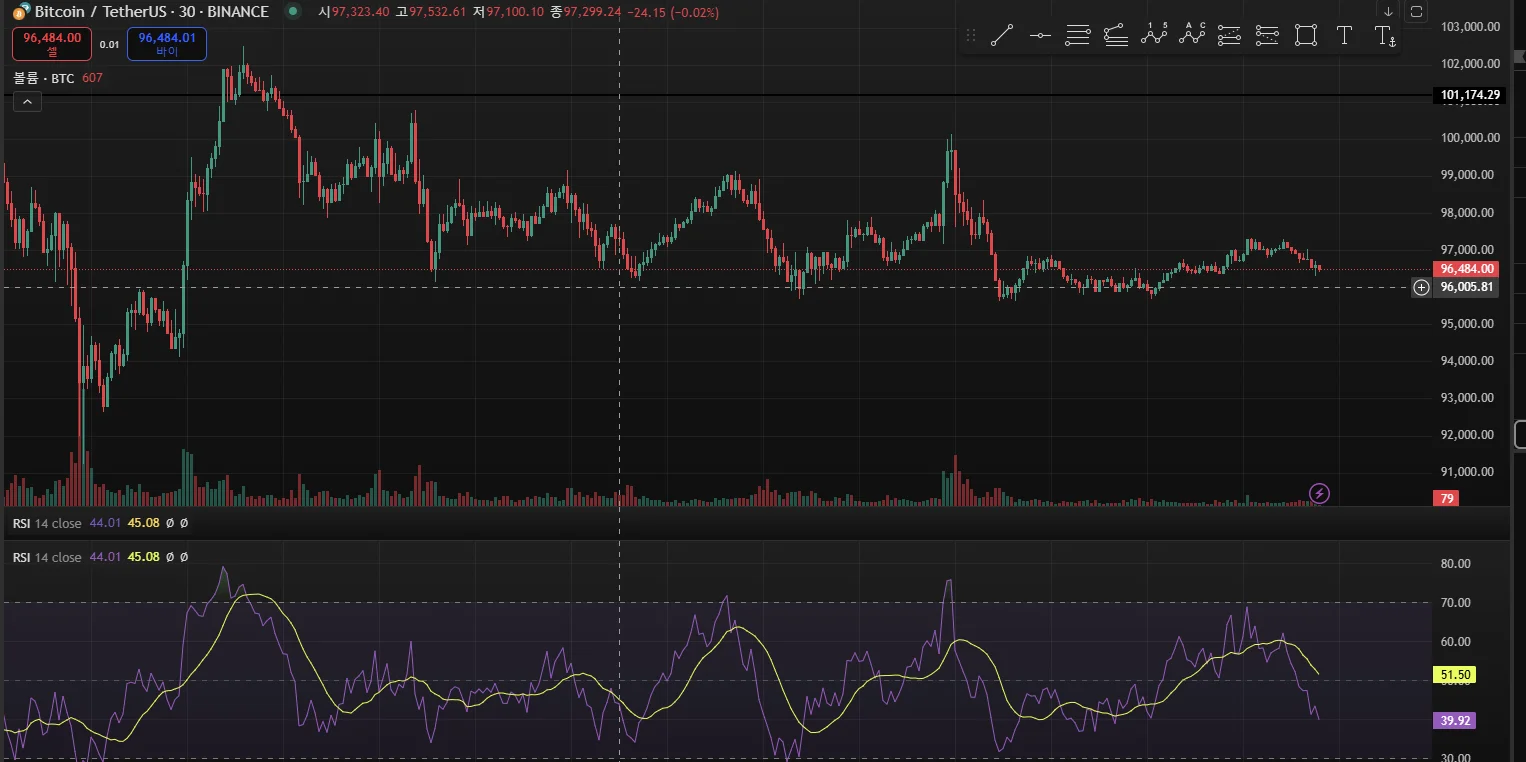Click the 80.00 RSI scale label
This screenshot has width=1526, height=762.
tap(1456, 563)
